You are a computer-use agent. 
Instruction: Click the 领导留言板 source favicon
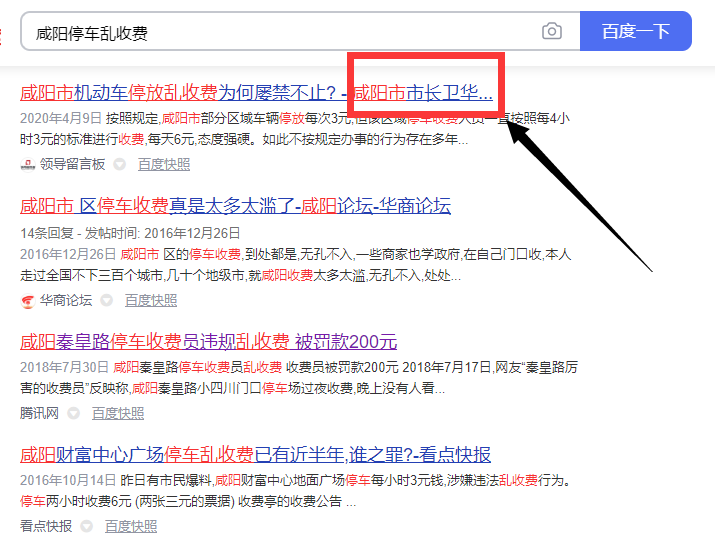tap(27, 165)
